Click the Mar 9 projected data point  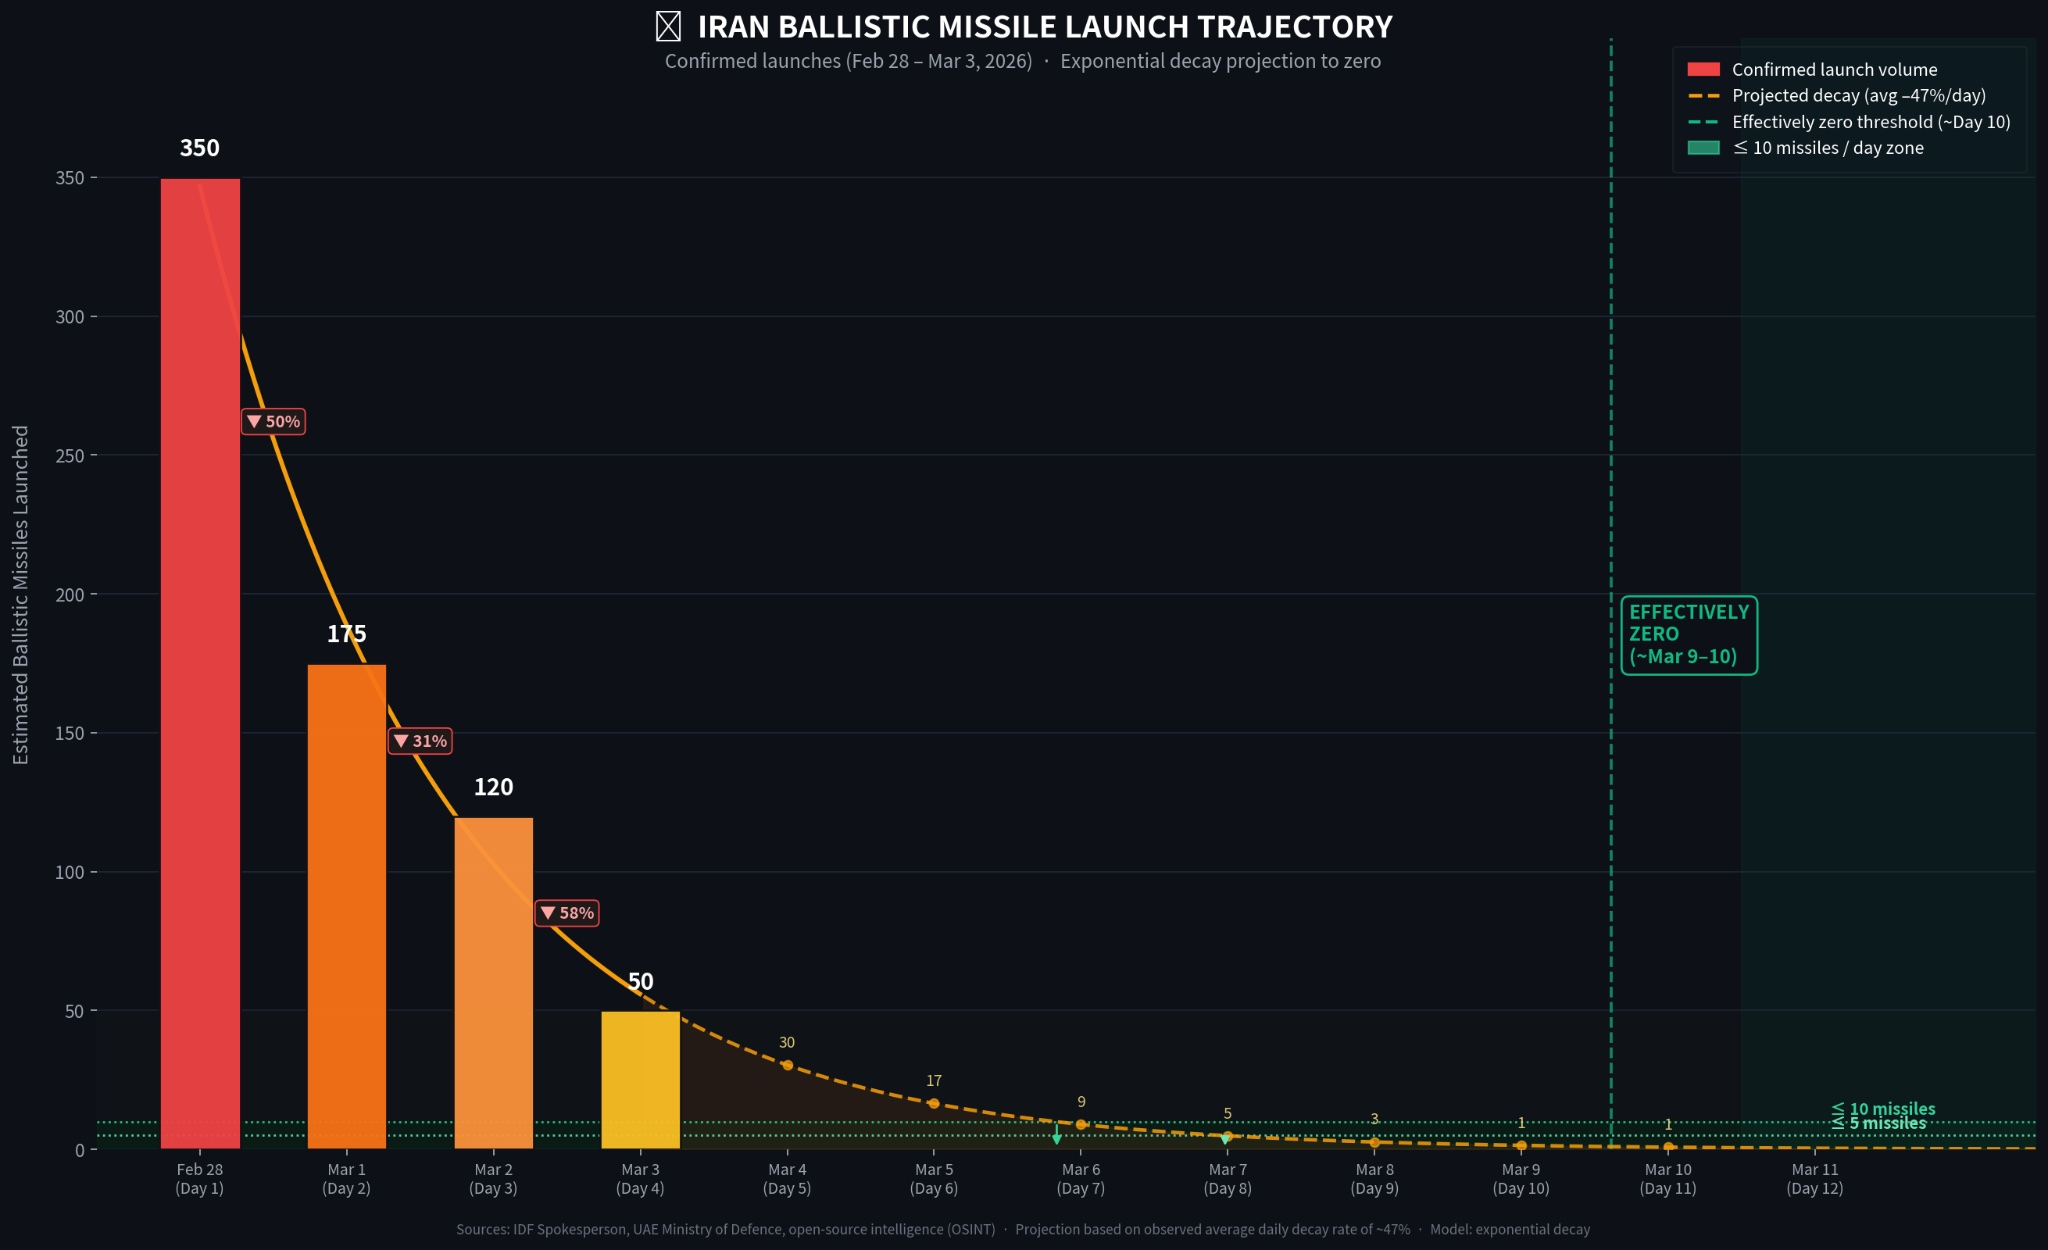pyautogui.click(x=1521, y=1146)
